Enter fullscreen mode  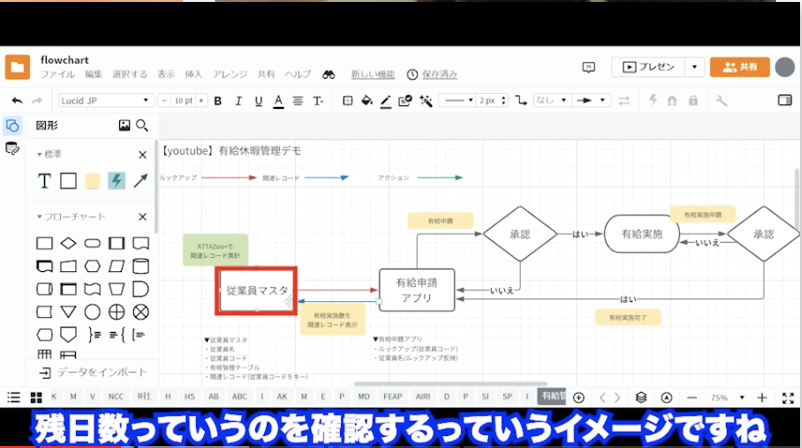pyautogui.click(x=787, y=397)
